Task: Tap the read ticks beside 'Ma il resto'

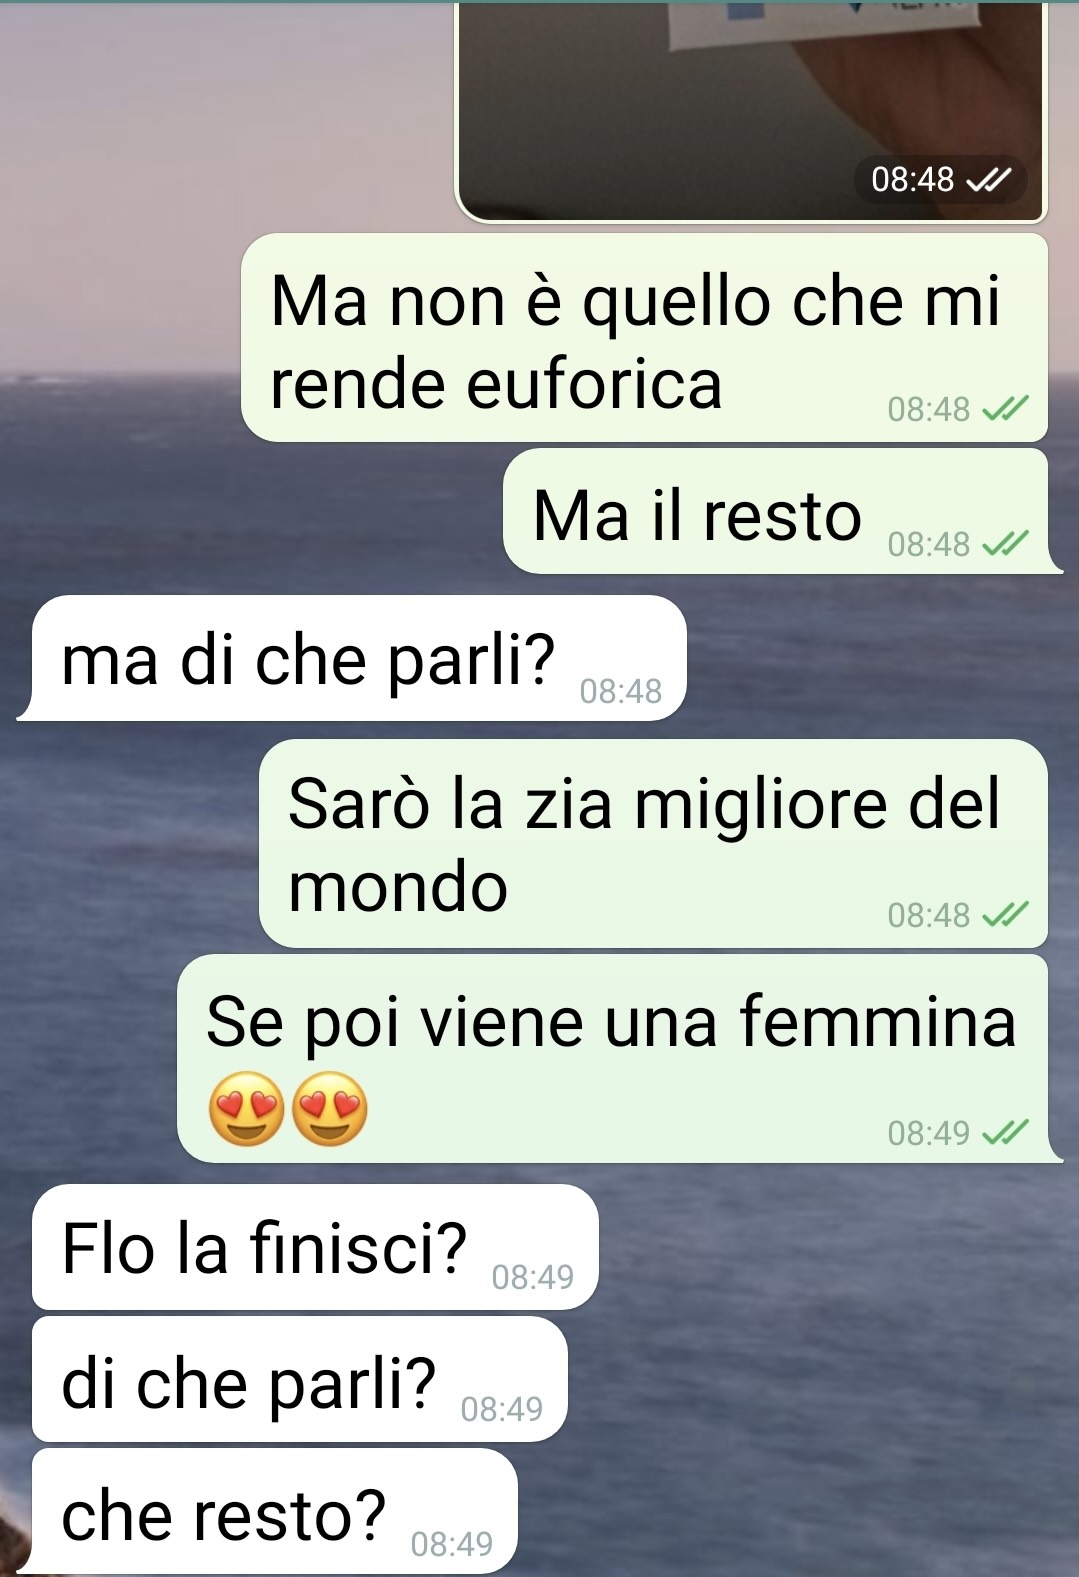Action: click(1005, 544)
